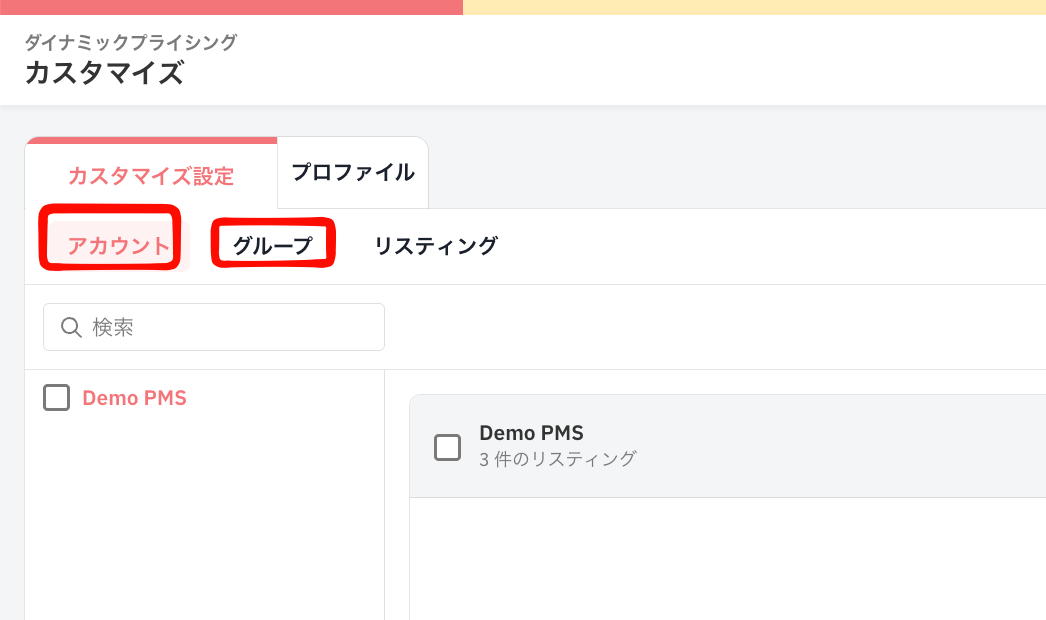The height and width of the screenshot is (620, 1046).
Task: Check the Demo PMS card header checkbox
Action: click(x=448, y=447)
